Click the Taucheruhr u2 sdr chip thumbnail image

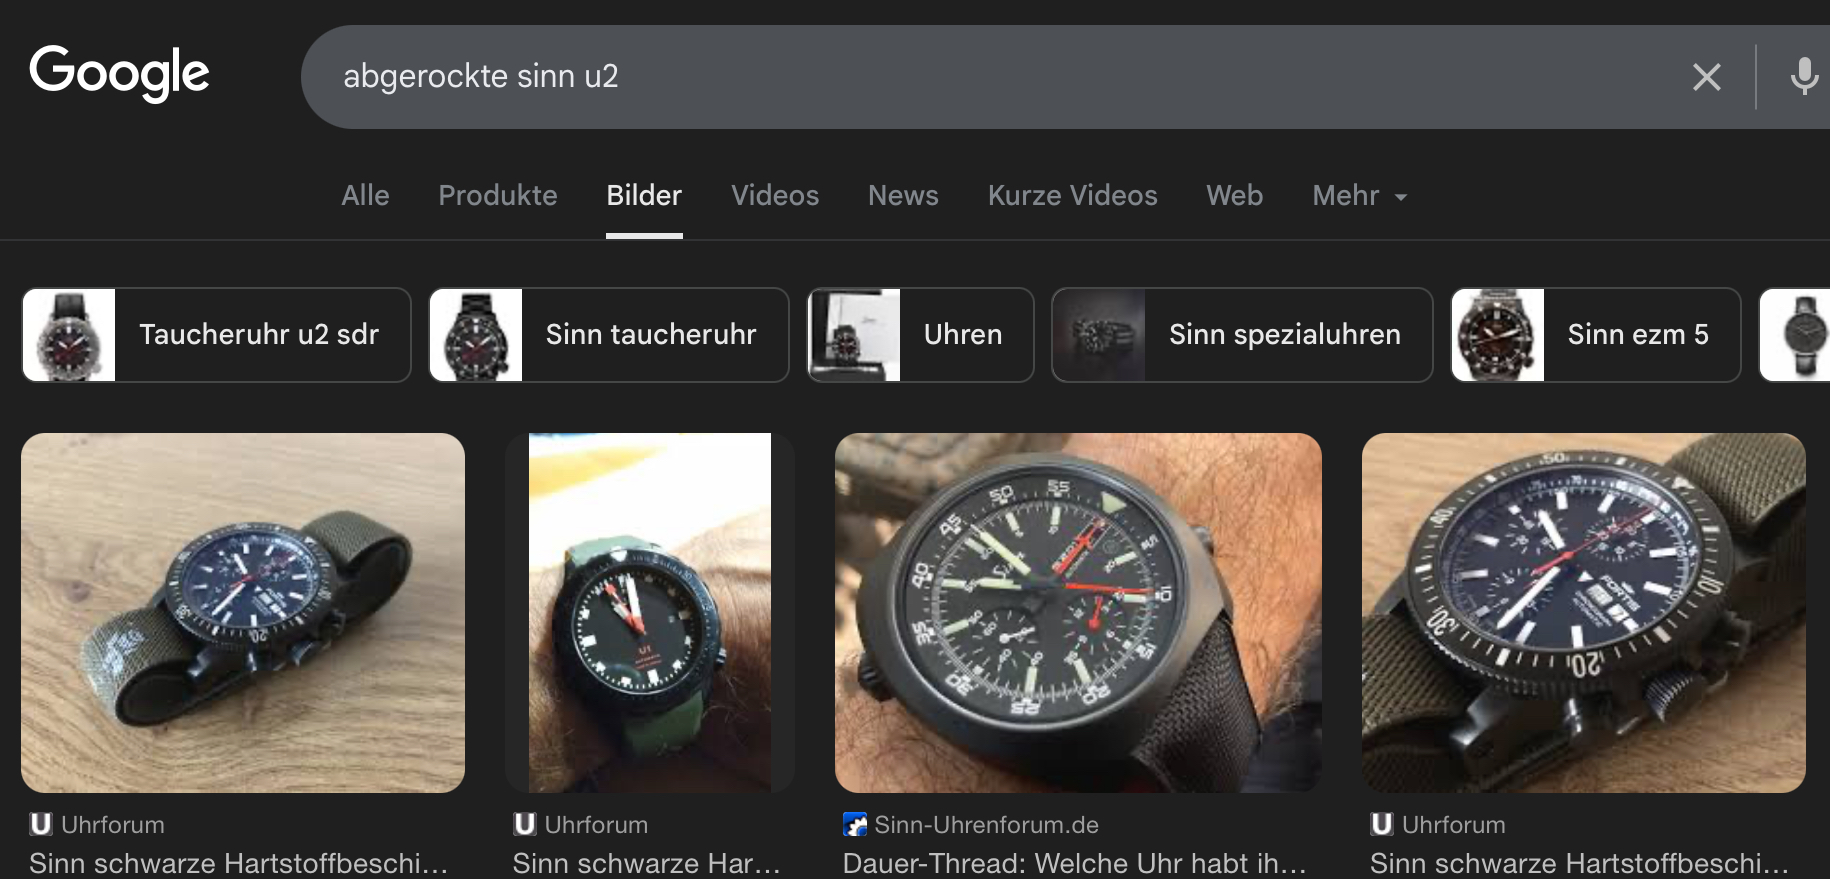click(69, 335)
